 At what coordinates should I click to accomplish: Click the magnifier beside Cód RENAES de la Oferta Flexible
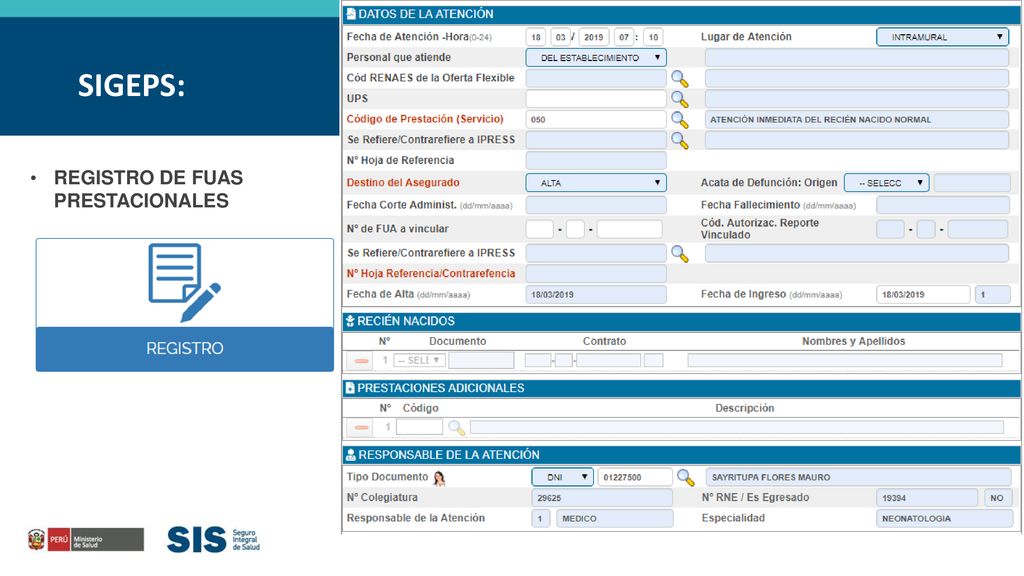[x=680, y=79]
